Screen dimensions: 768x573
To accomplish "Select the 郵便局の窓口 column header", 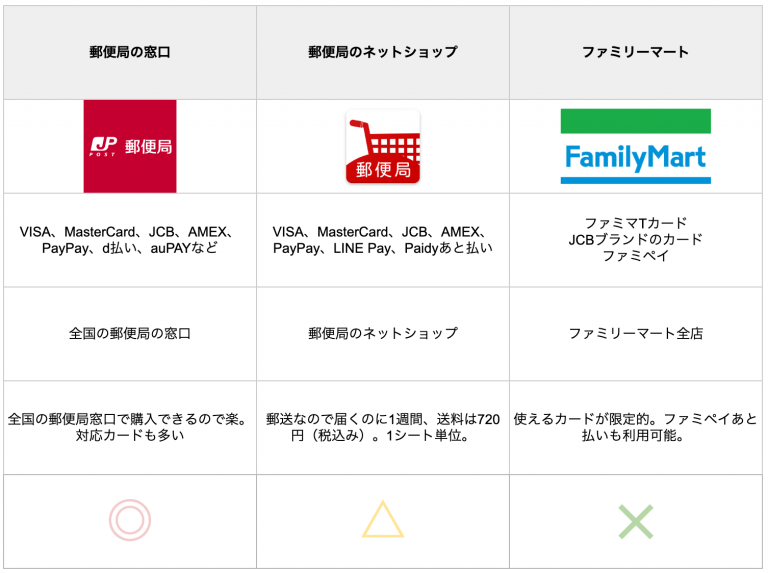I will pyautogui.click(x=130, y=52).
